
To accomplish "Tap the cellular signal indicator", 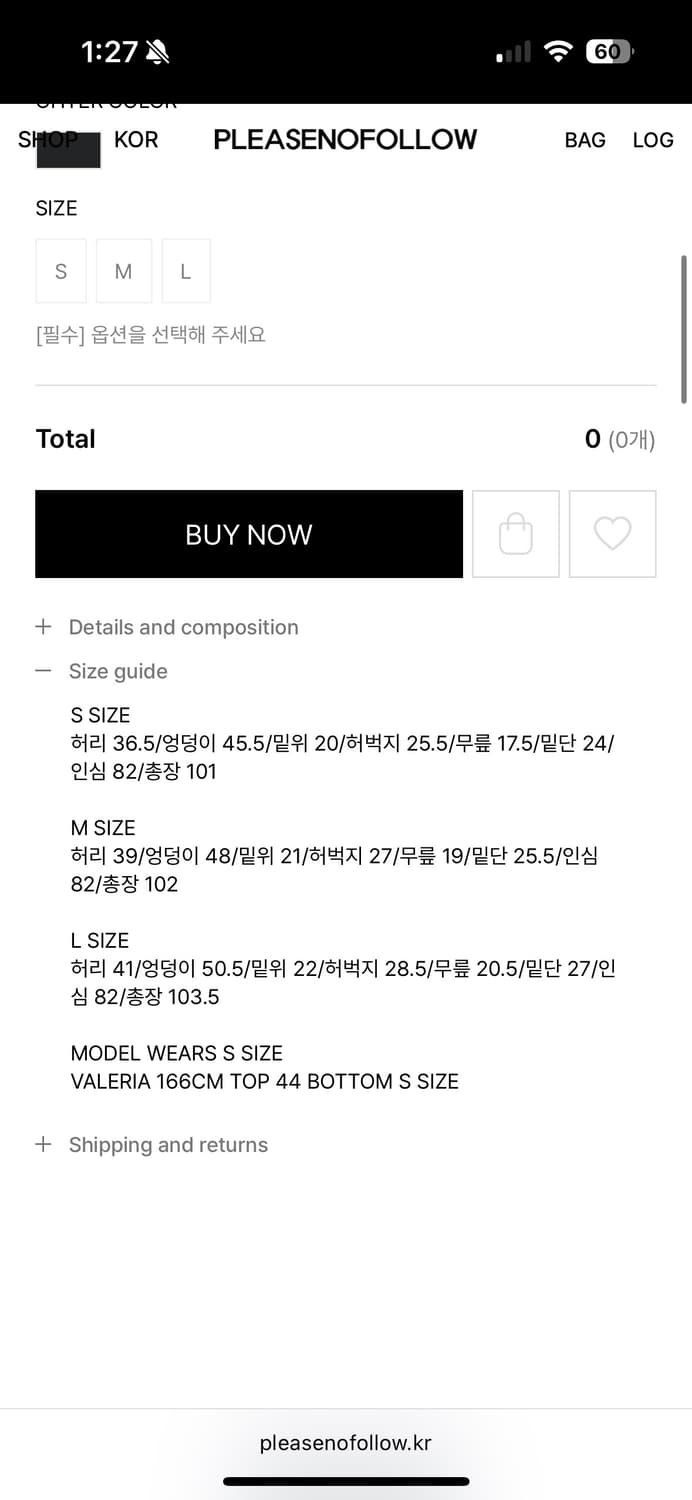I will point(511,50).
